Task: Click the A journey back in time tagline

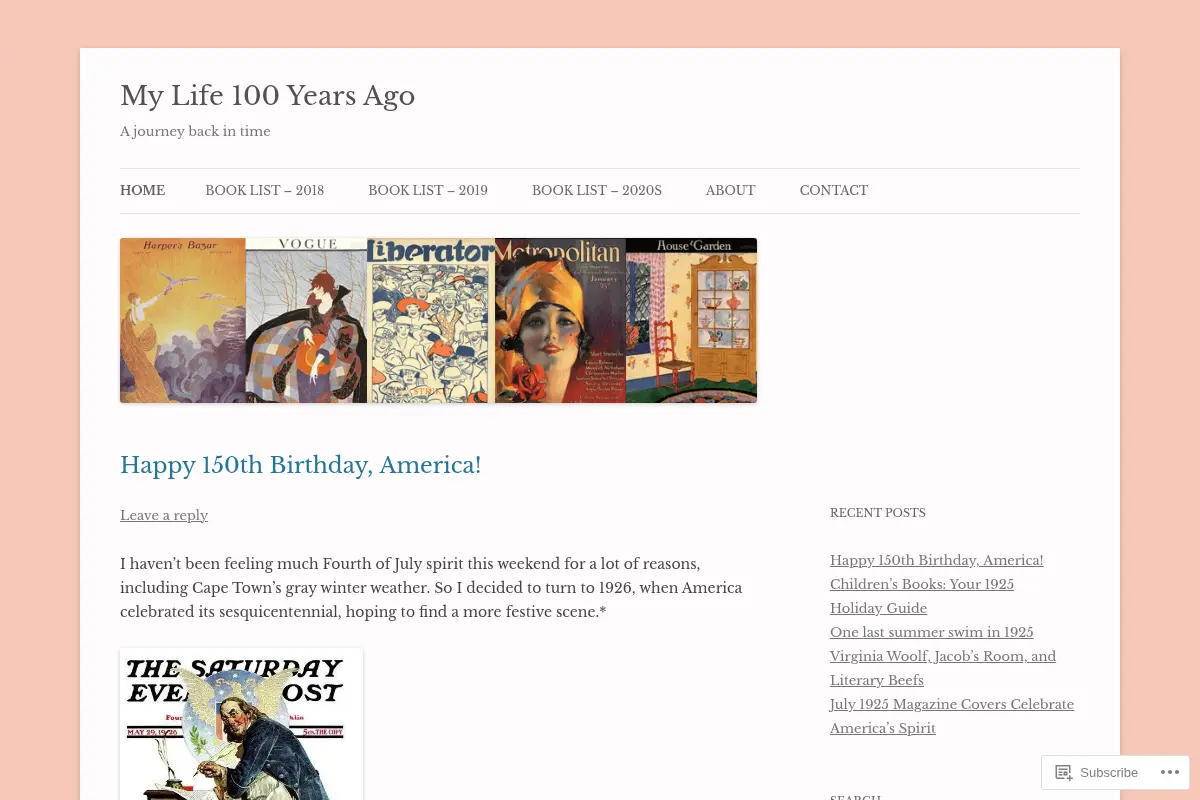Action: coord(195,131)
